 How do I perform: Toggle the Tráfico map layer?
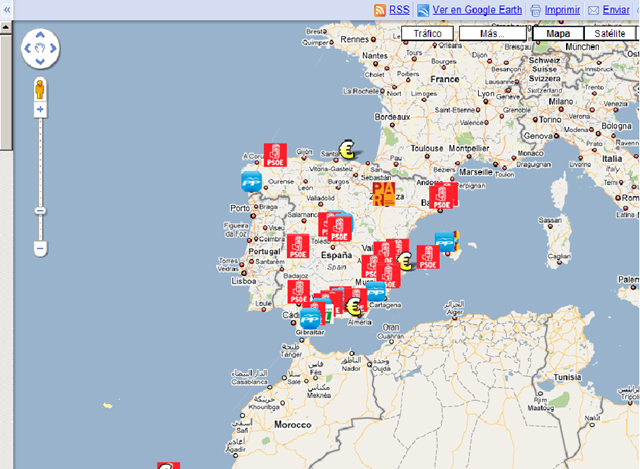[427, 33]
